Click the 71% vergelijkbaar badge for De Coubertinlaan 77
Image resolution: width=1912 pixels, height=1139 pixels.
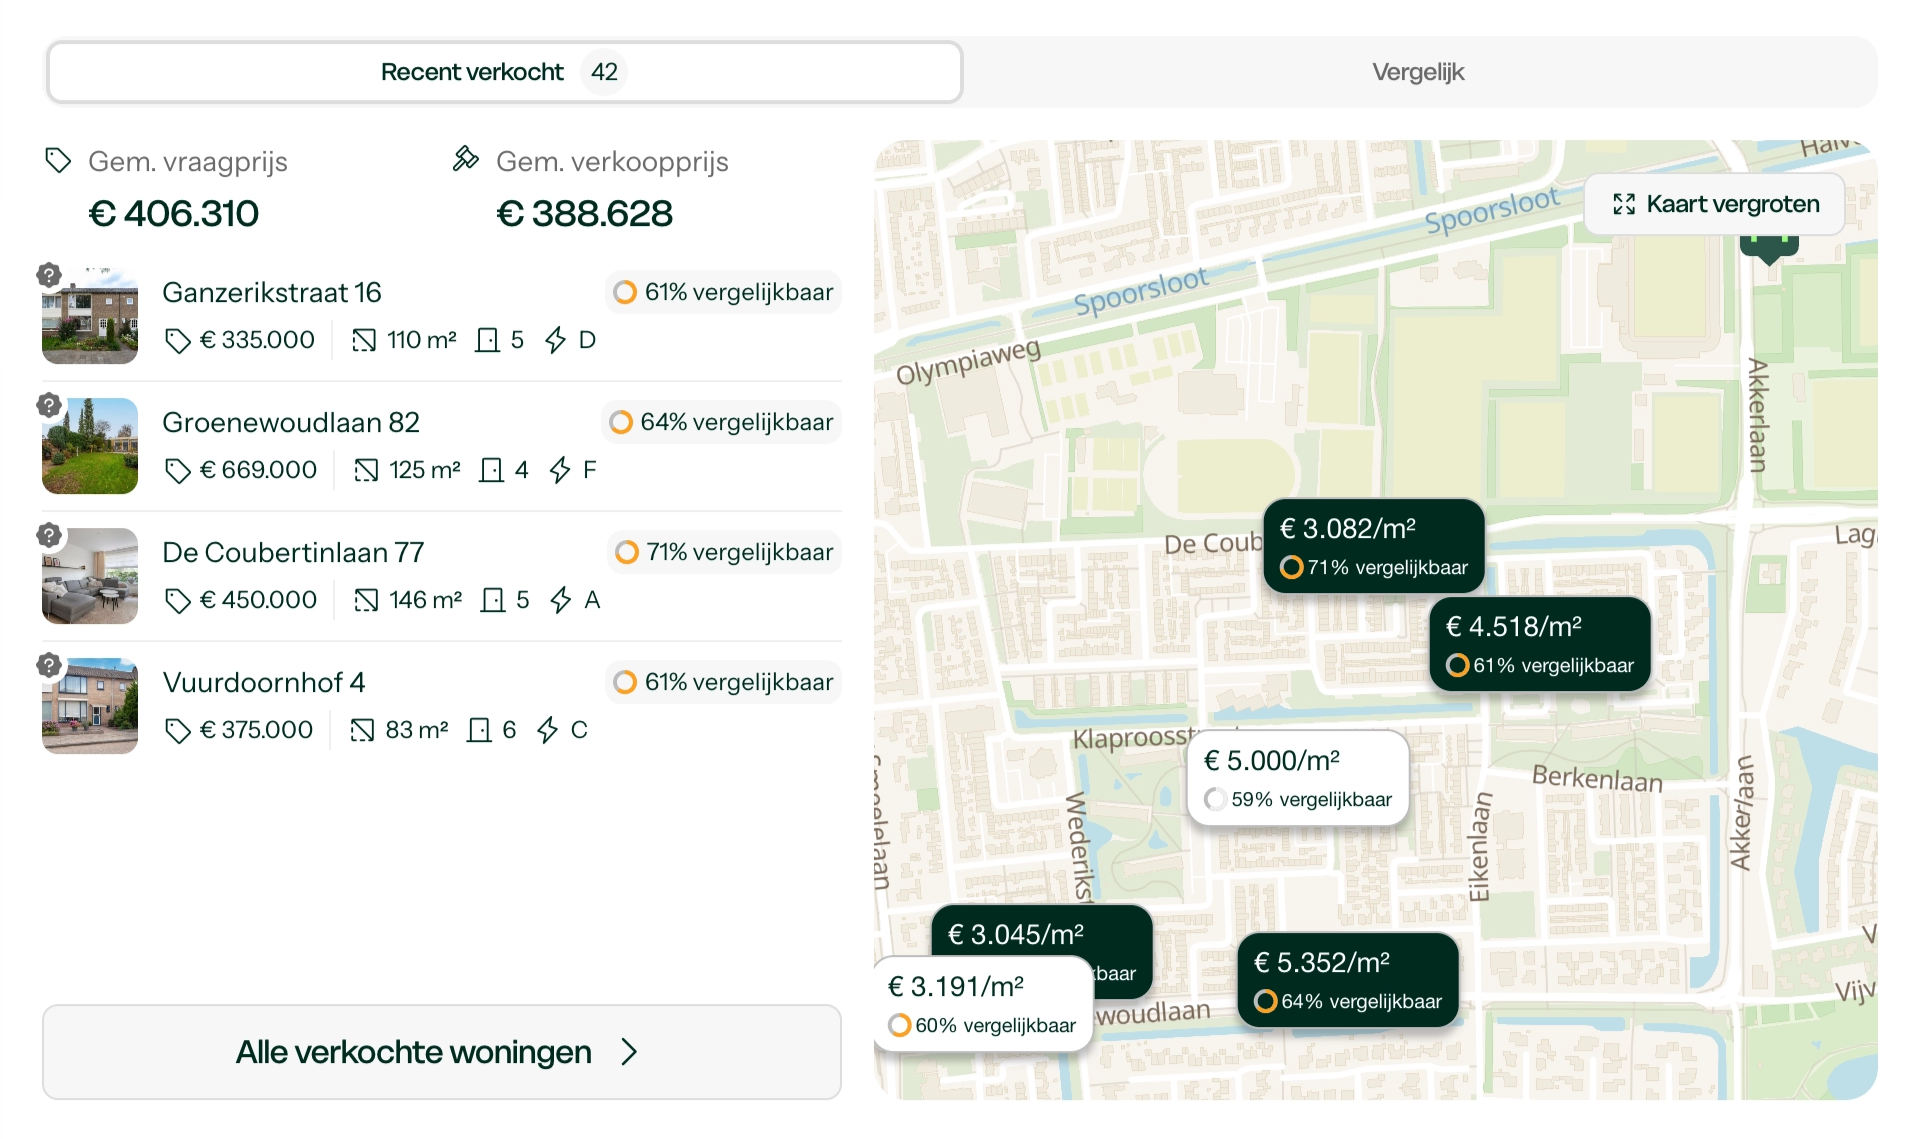point(724,552)
